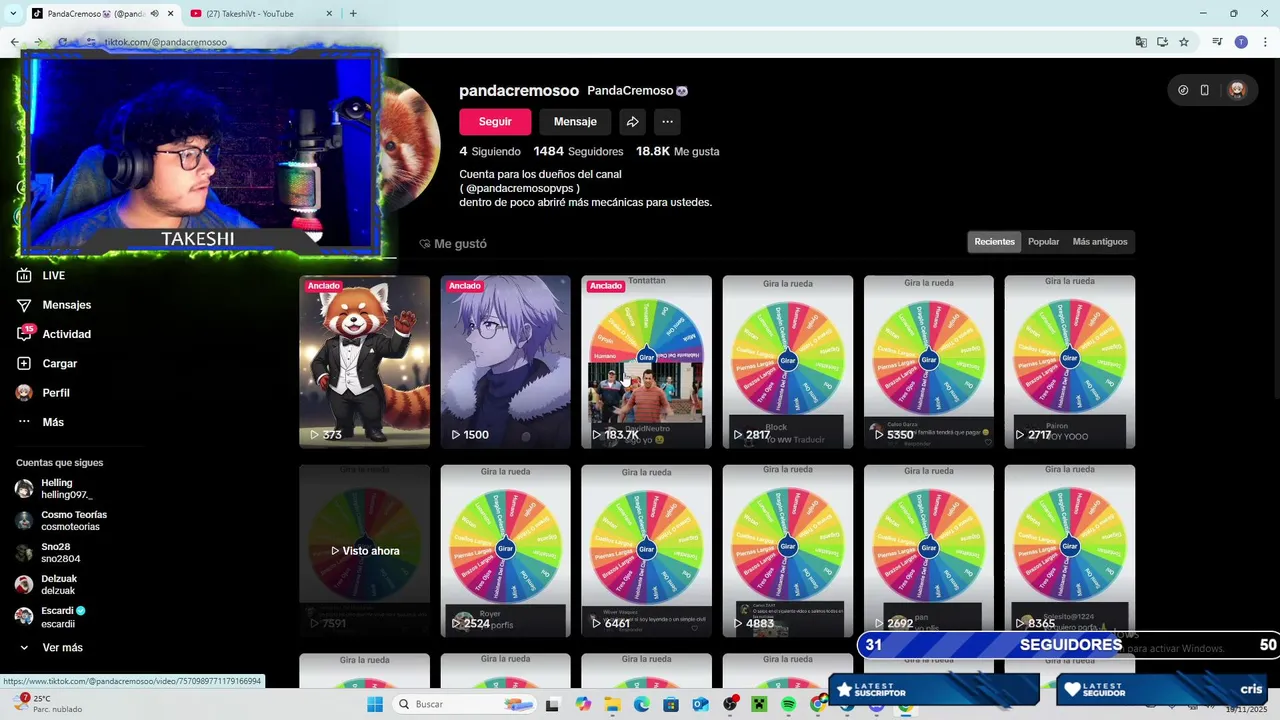Viewport: 1280px width, 720px height.
Task: Play the Visto ahora video
Action: pos(364,551)
